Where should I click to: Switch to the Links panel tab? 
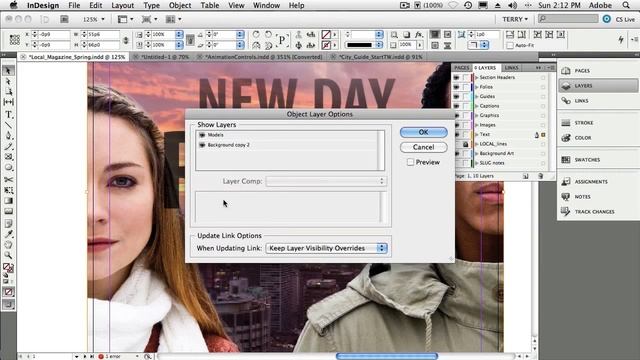coord(511,67)
